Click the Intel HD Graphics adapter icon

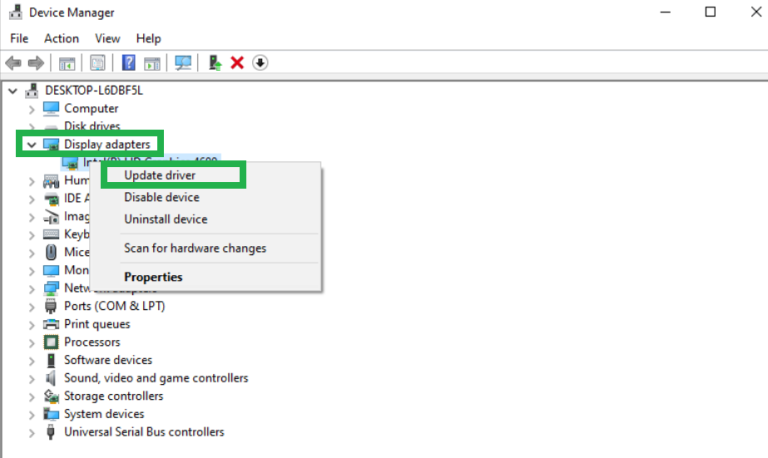(70, 163)
